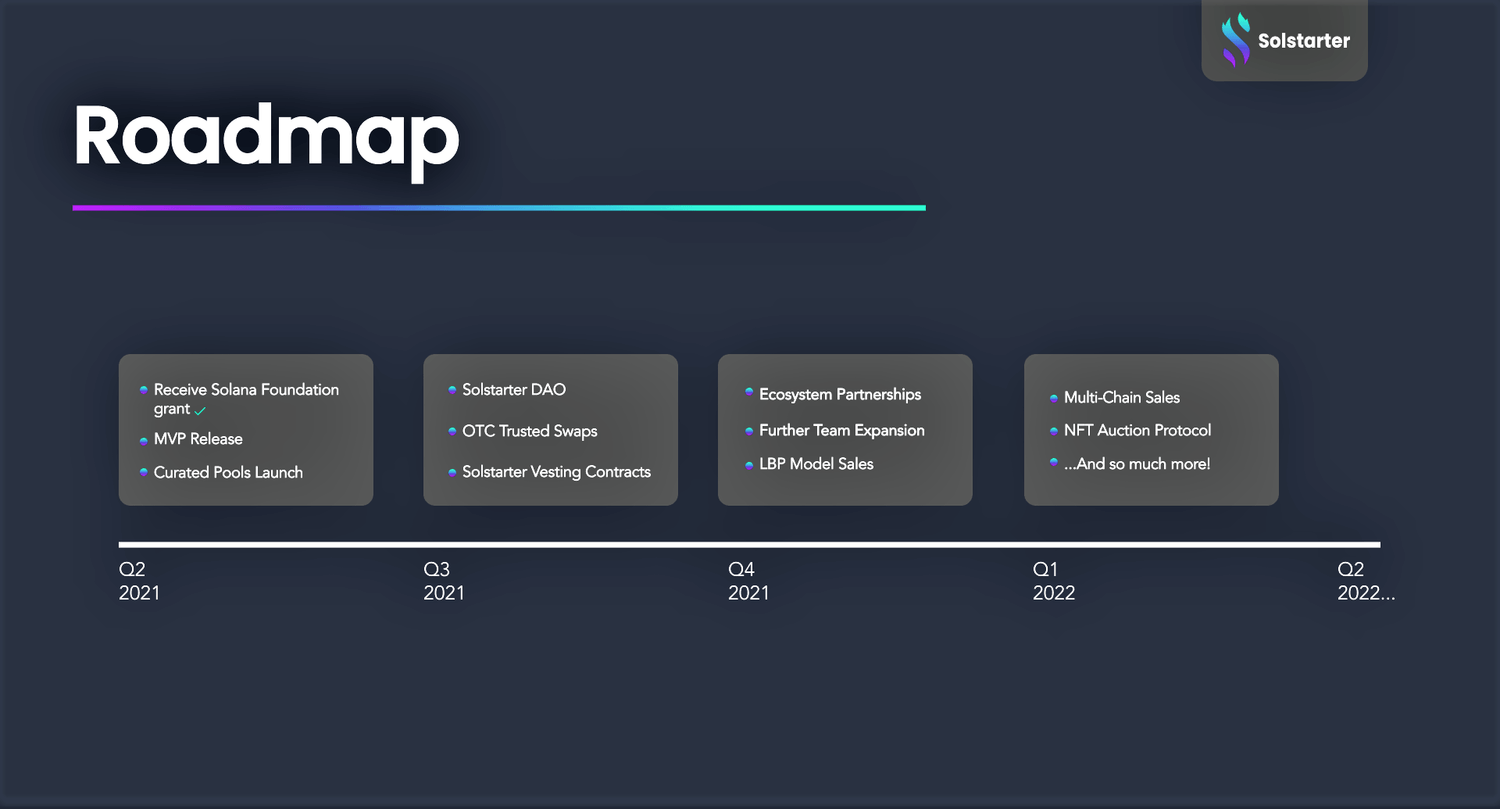1500x809 pixels.
Task: Select the 'Solstarter DAO' item
Action: pos(514,389)
